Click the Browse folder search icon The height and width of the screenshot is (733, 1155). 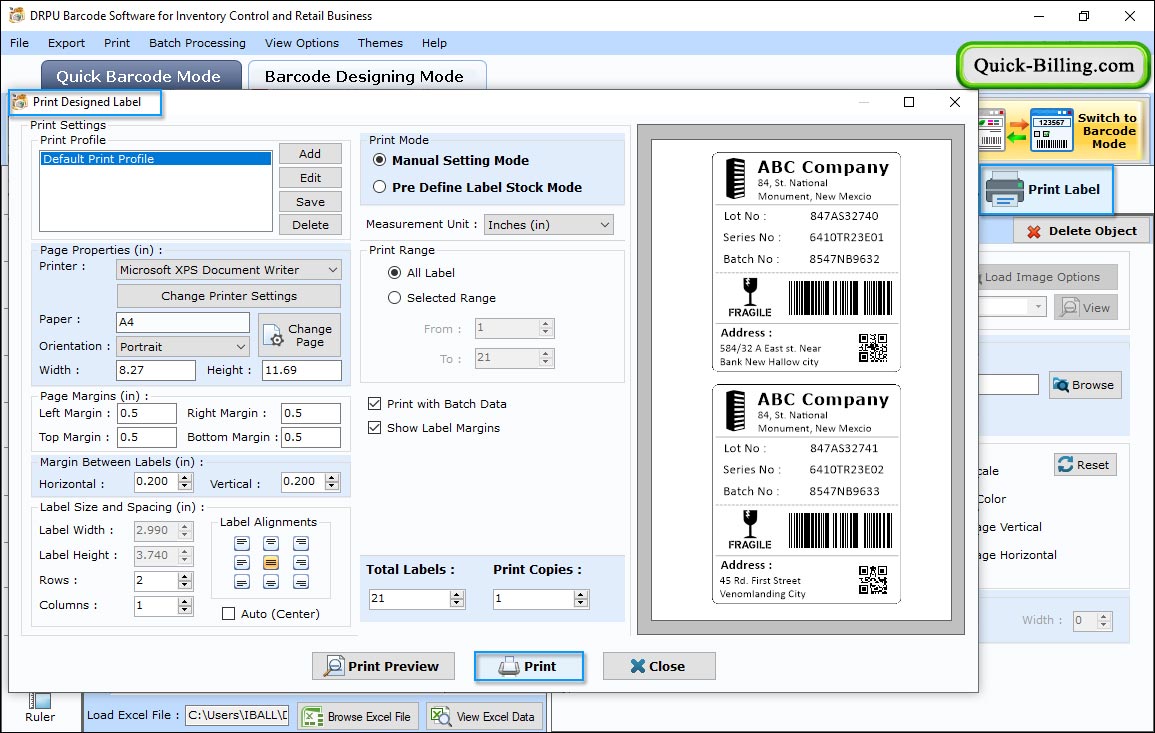click(1061, 385)
